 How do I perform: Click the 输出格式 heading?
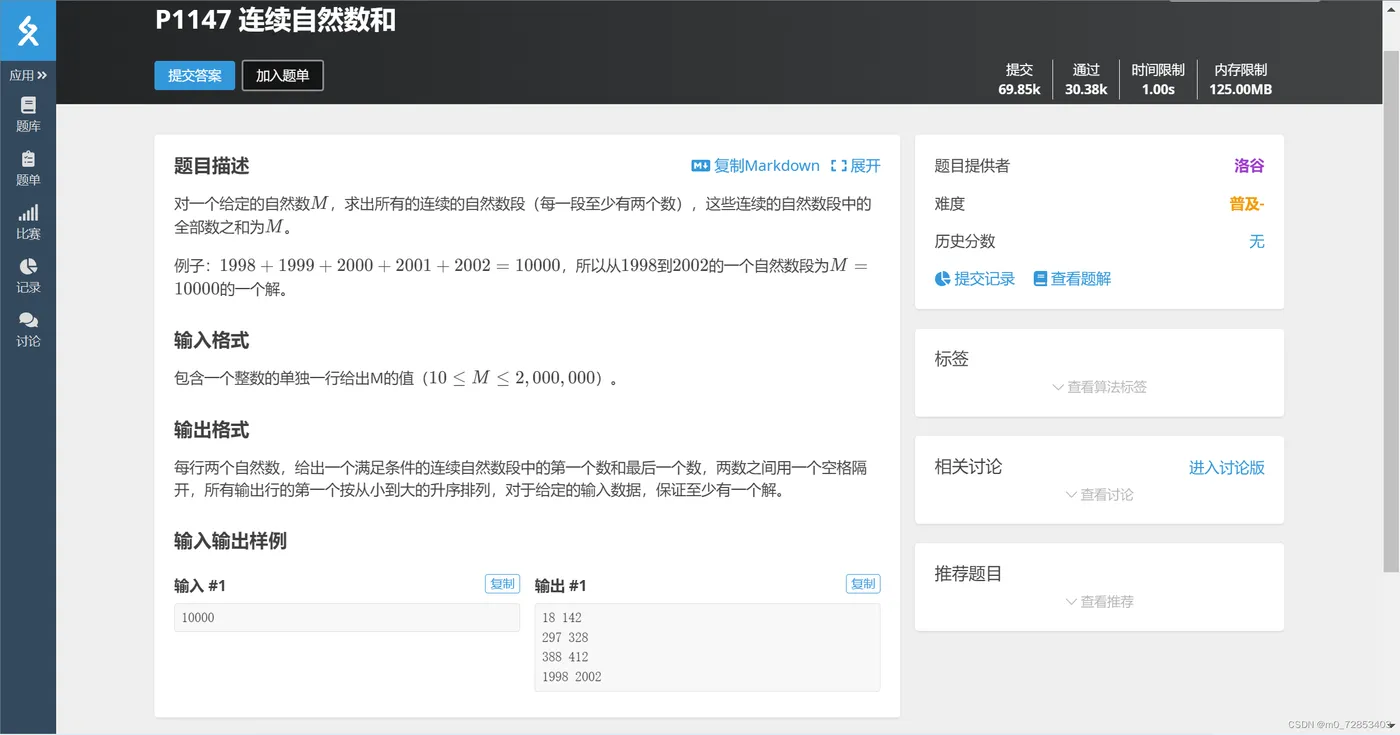coord(211,430)
